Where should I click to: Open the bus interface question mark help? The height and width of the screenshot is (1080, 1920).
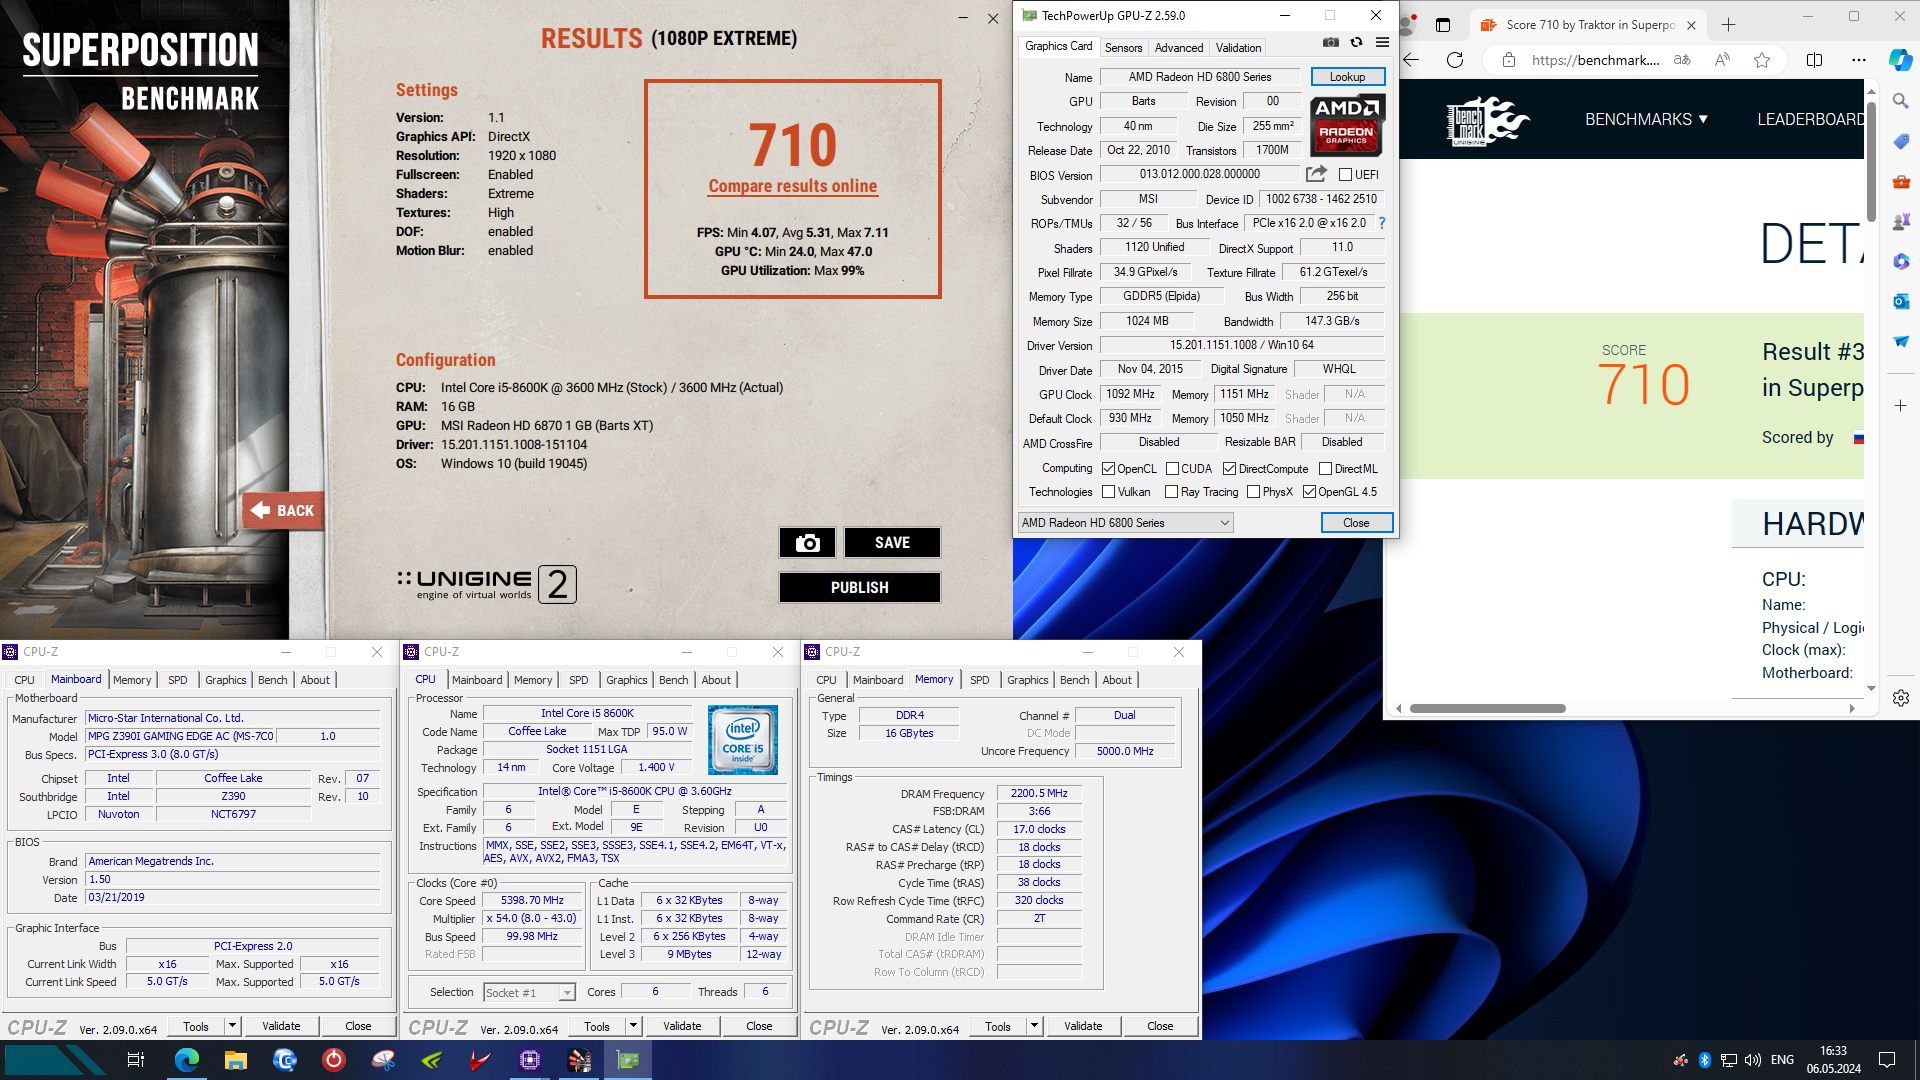1382,223
